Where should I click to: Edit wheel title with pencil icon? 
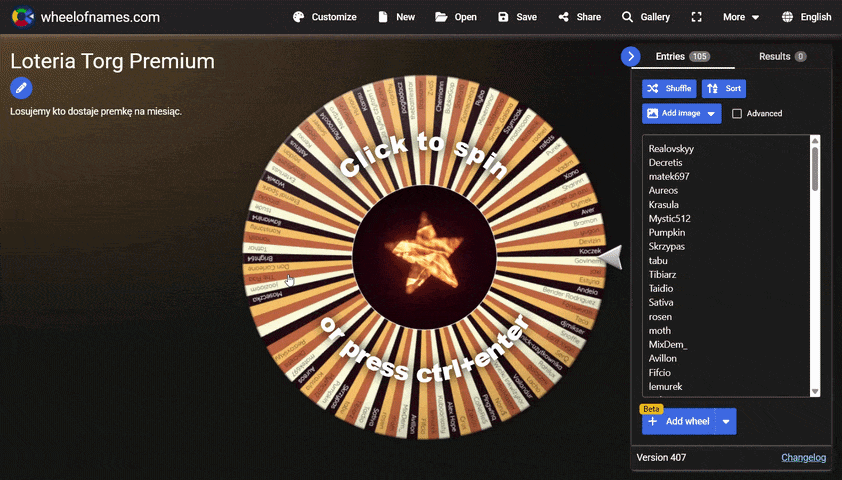(21, 88)
